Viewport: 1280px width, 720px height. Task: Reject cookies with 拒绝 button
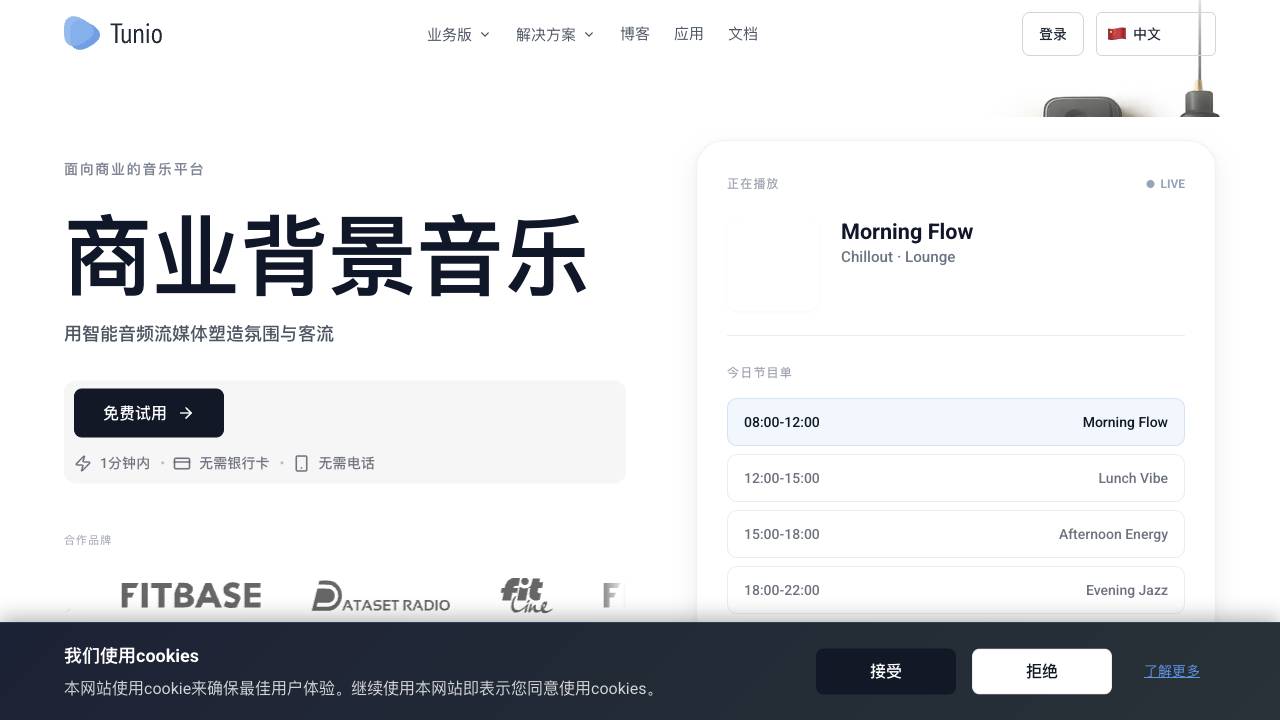pyautogui.click(x=1042, y=671)
